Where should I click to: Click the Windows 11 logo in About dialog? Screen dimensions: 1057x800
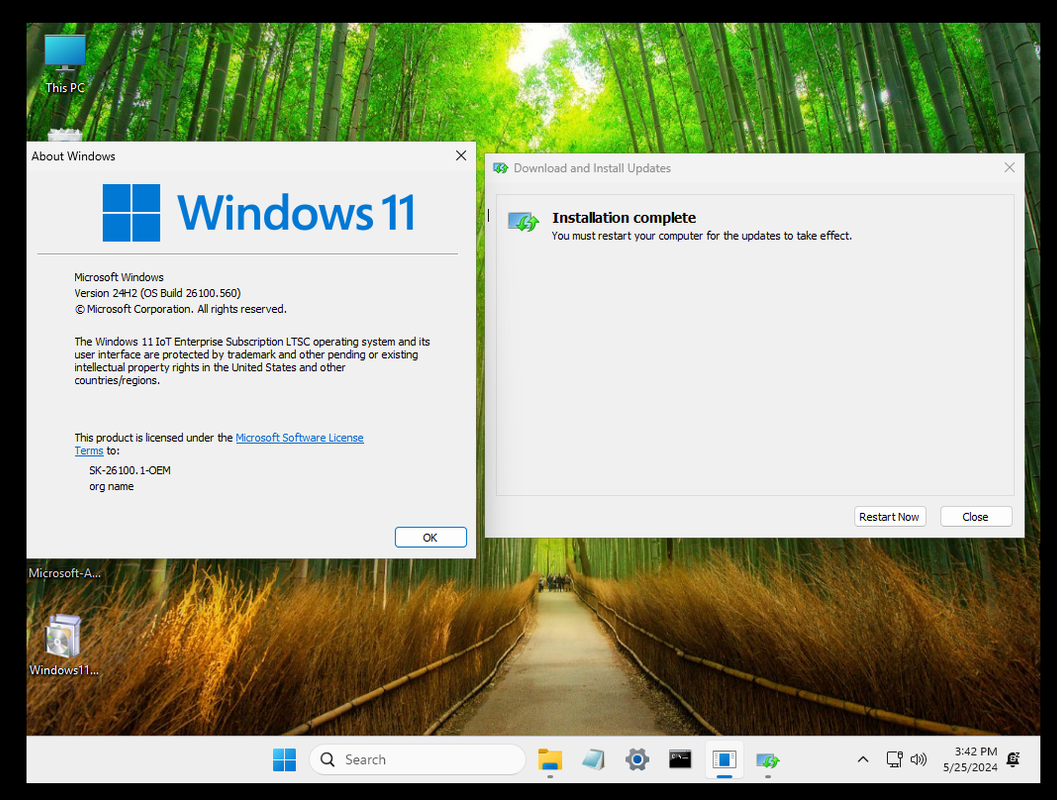[x=259, y=213]
